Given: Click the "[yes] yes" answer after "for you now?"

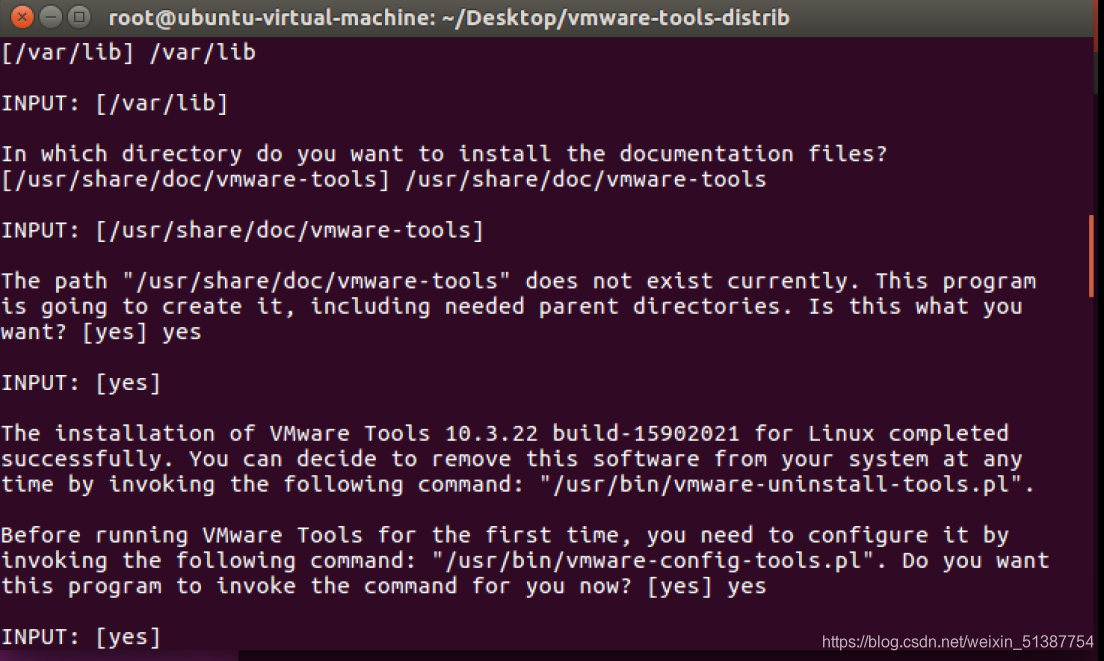Looking at the screenshot, I should click(707, 586).
